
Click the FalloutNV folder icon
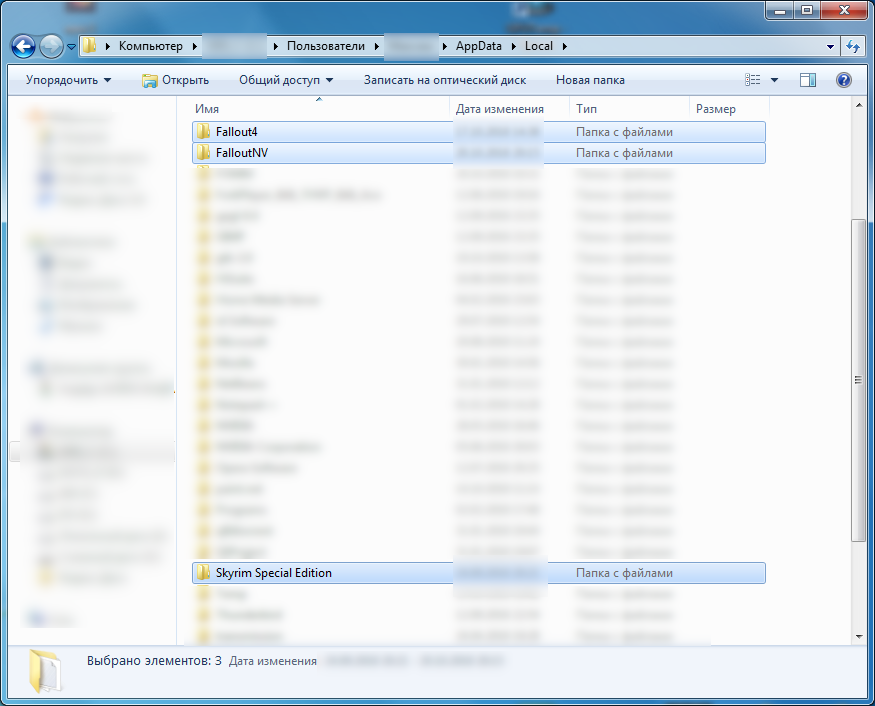203,153
